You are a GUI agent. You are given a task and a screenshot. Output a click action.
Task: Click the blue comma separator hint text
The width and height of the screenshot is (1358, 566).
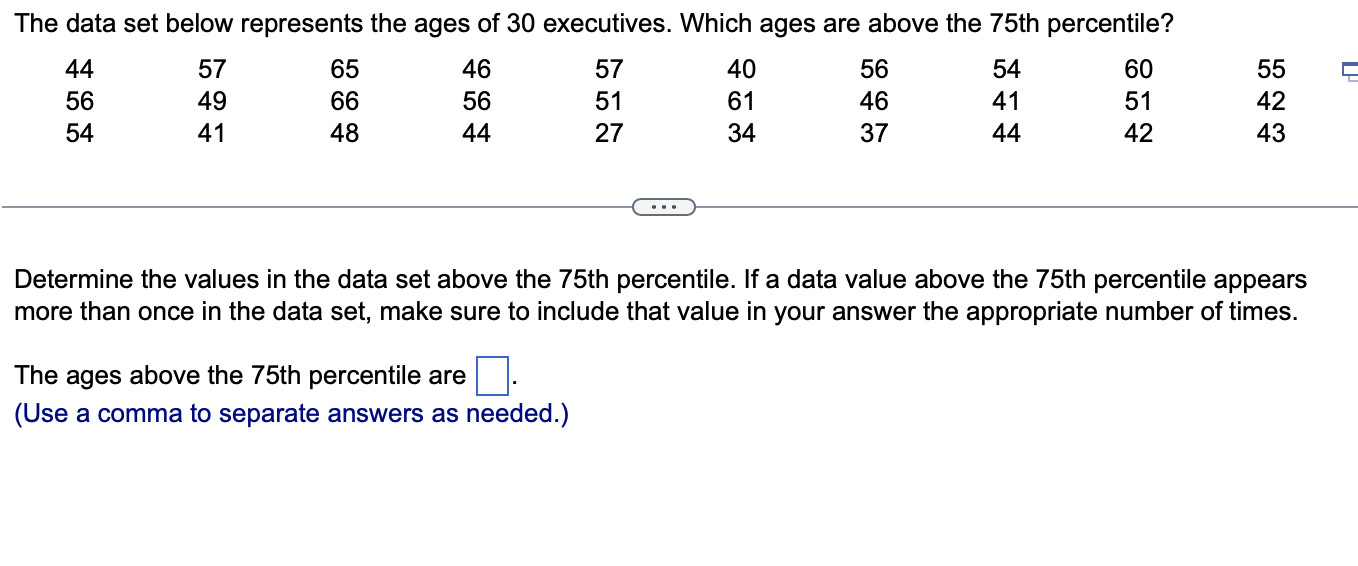coord(291,414)
